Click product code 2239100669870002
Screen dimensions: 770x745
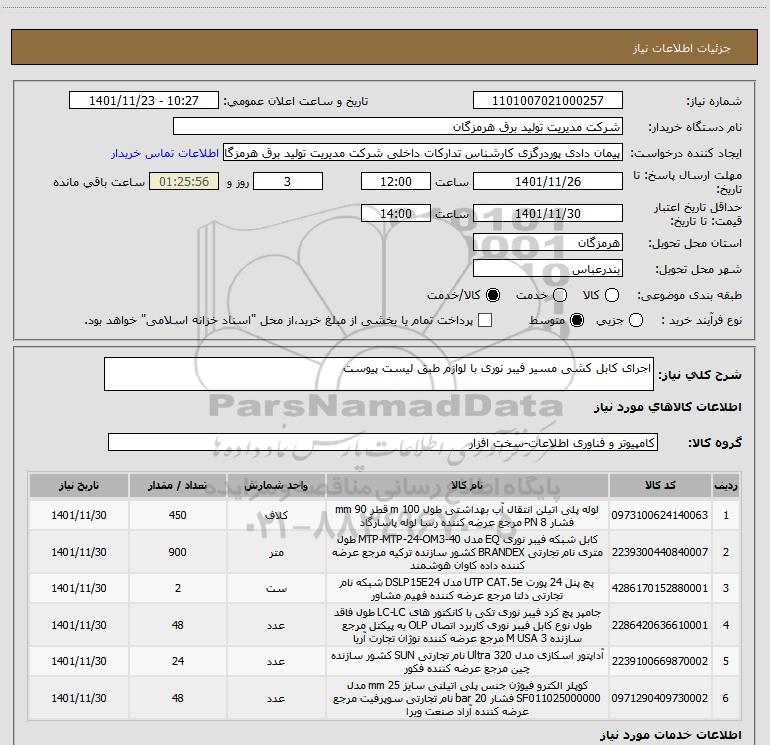click(x=660, y=662)
